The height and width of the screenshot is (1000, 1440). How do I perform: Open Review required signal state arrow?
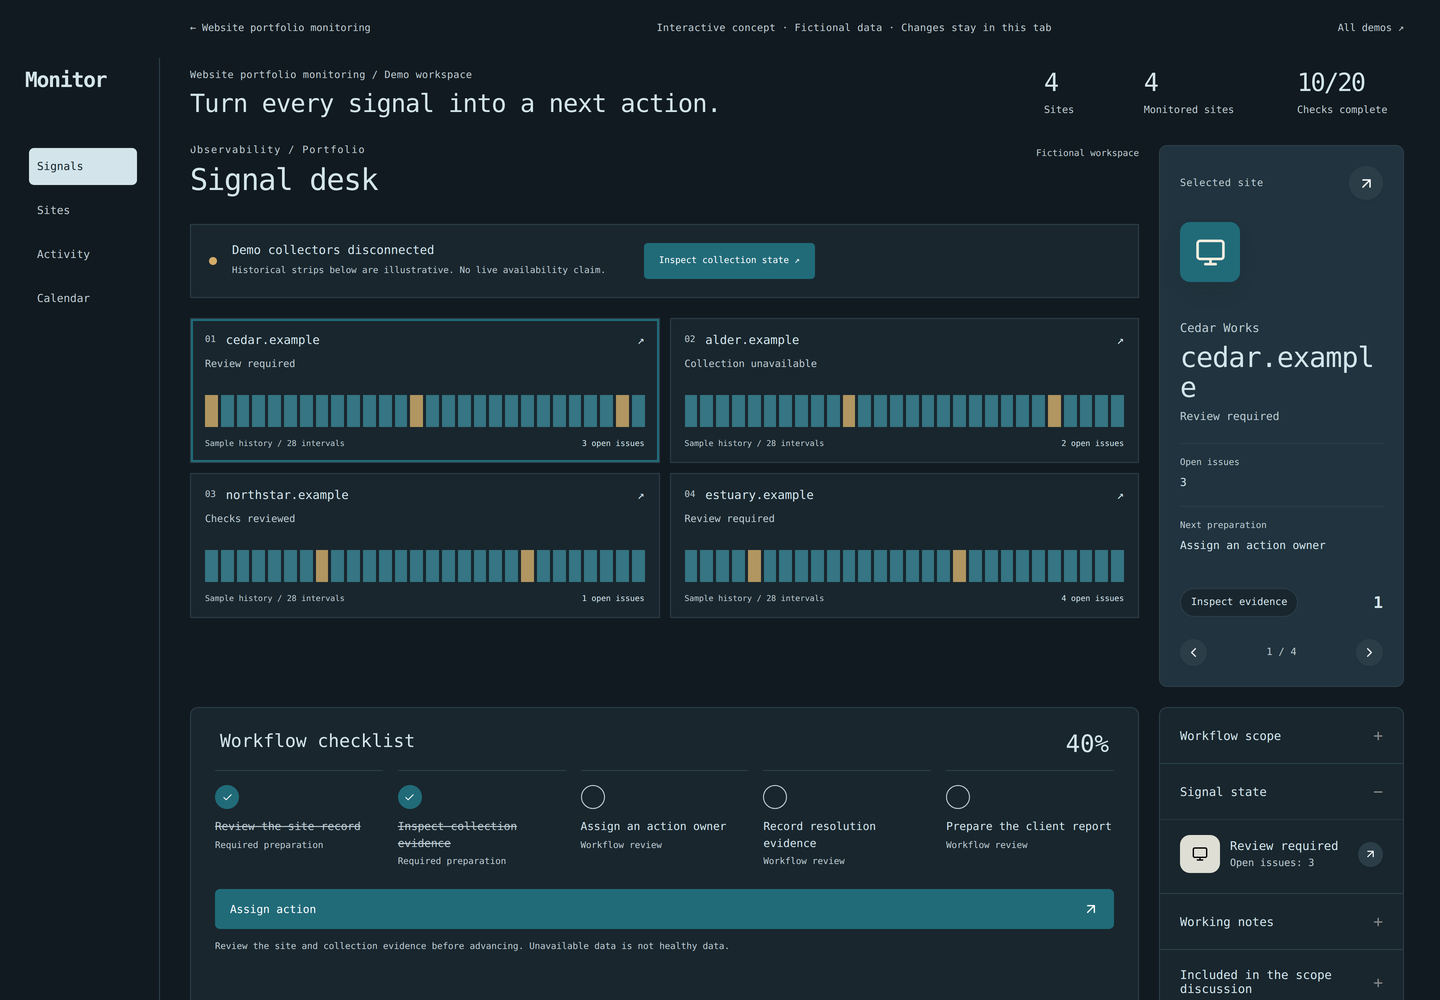[1371, 854]
